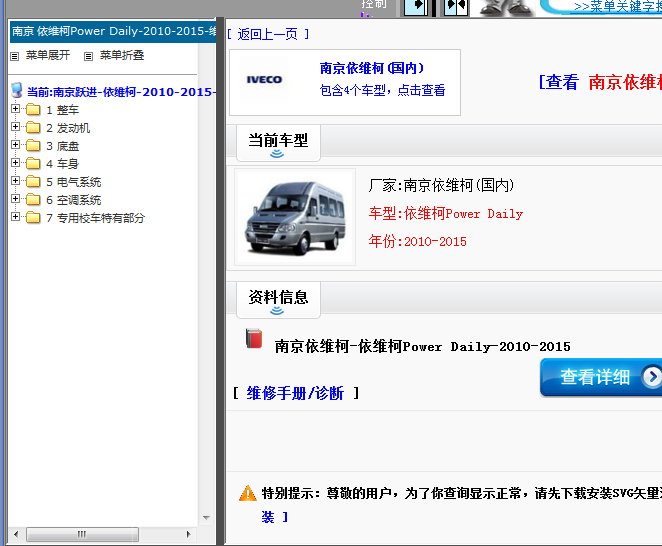Viewport: 662px width, 546px height.
Task: Click the chevron under 资料信息 tab
Action: [x=277, y=311]
